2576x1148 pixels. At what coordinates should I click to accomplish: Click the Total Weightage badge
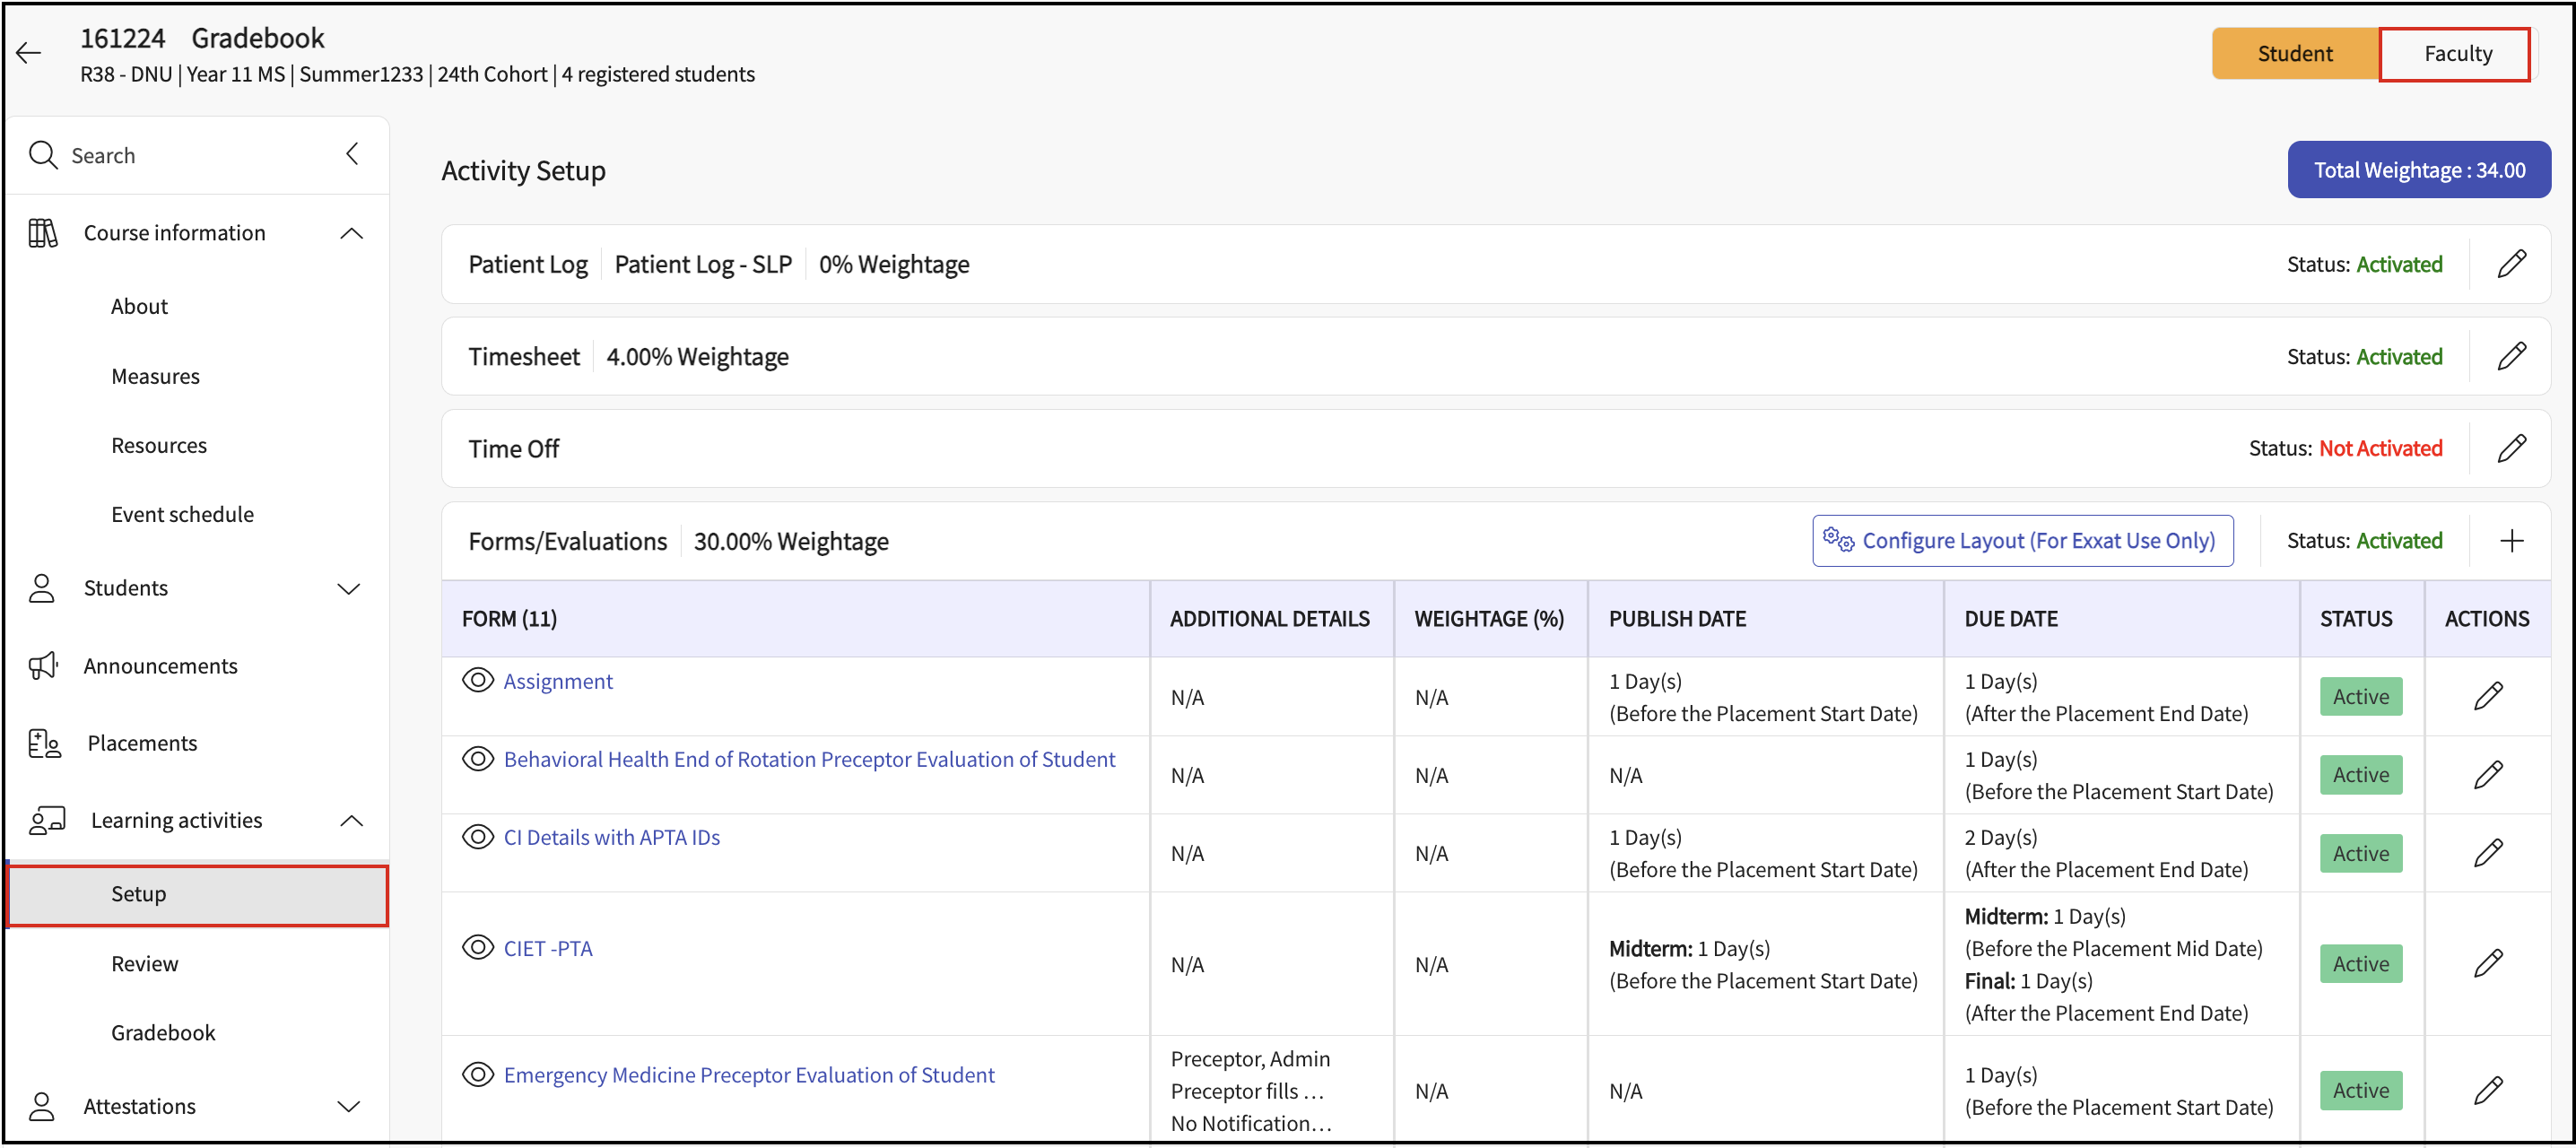click(x=2418, y=170)
